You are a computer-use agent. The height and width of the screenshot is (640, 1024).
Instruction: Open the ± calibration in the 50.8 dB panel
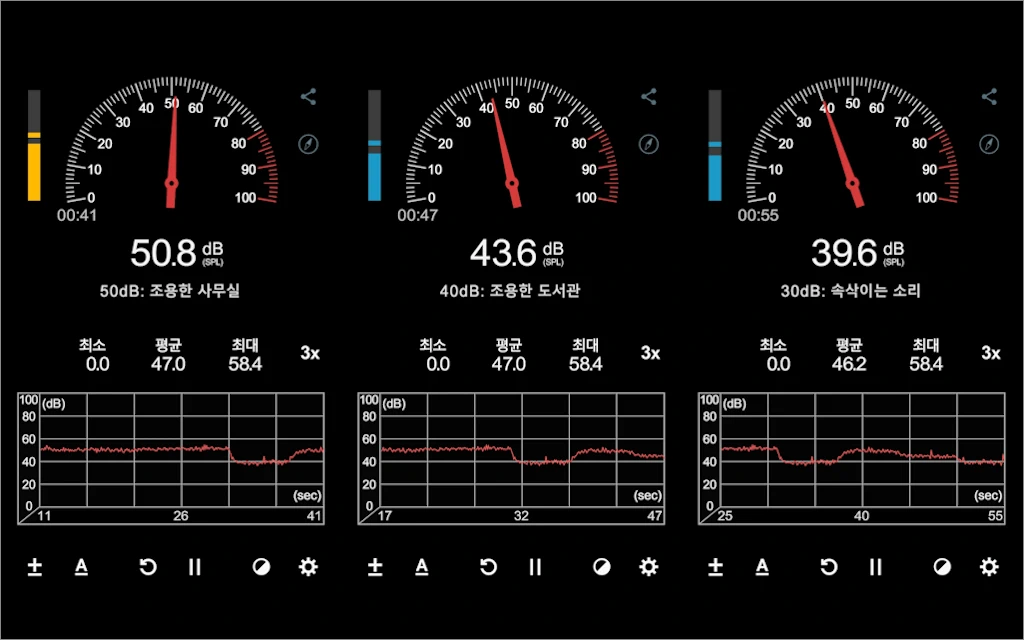[34, 567]
